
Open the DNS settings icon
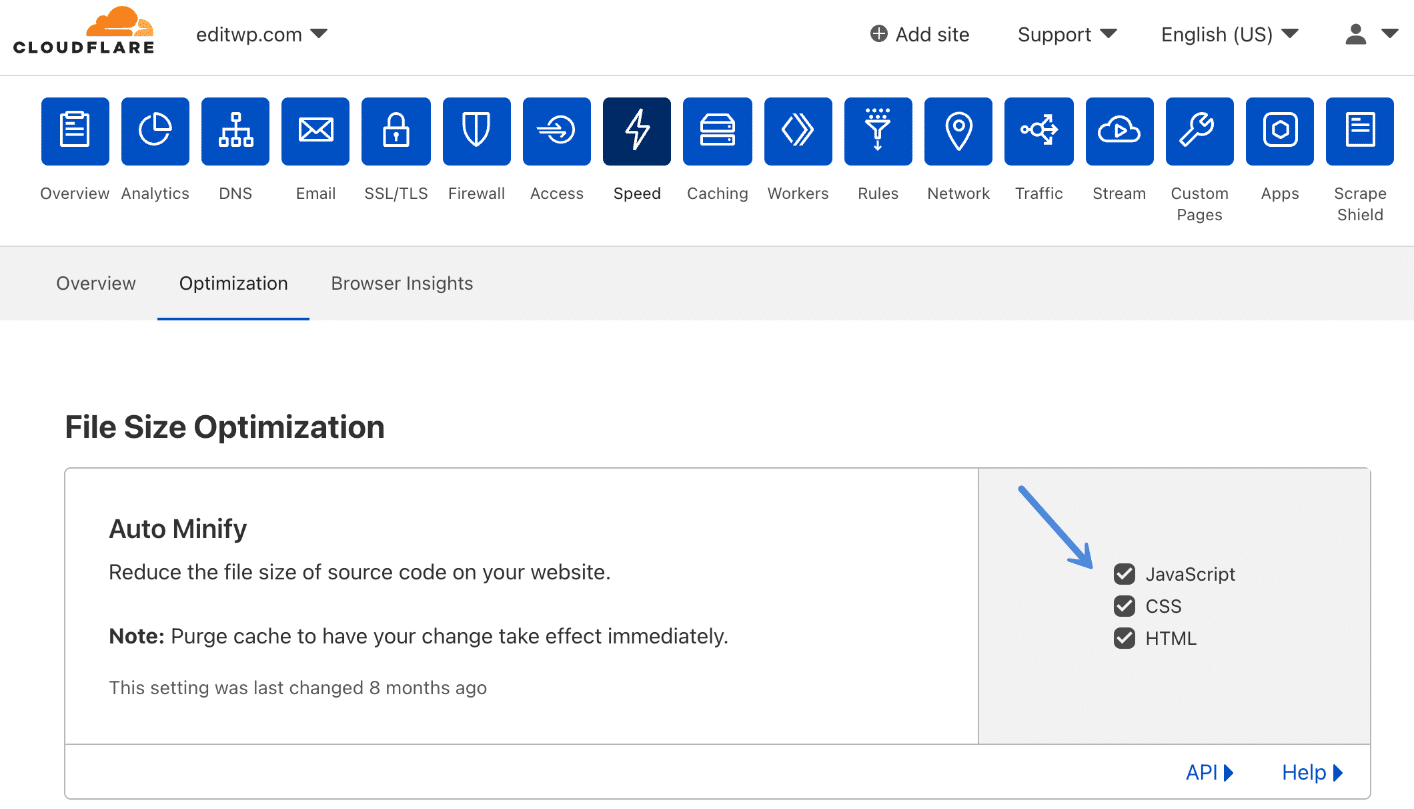(x=235, y=131)
